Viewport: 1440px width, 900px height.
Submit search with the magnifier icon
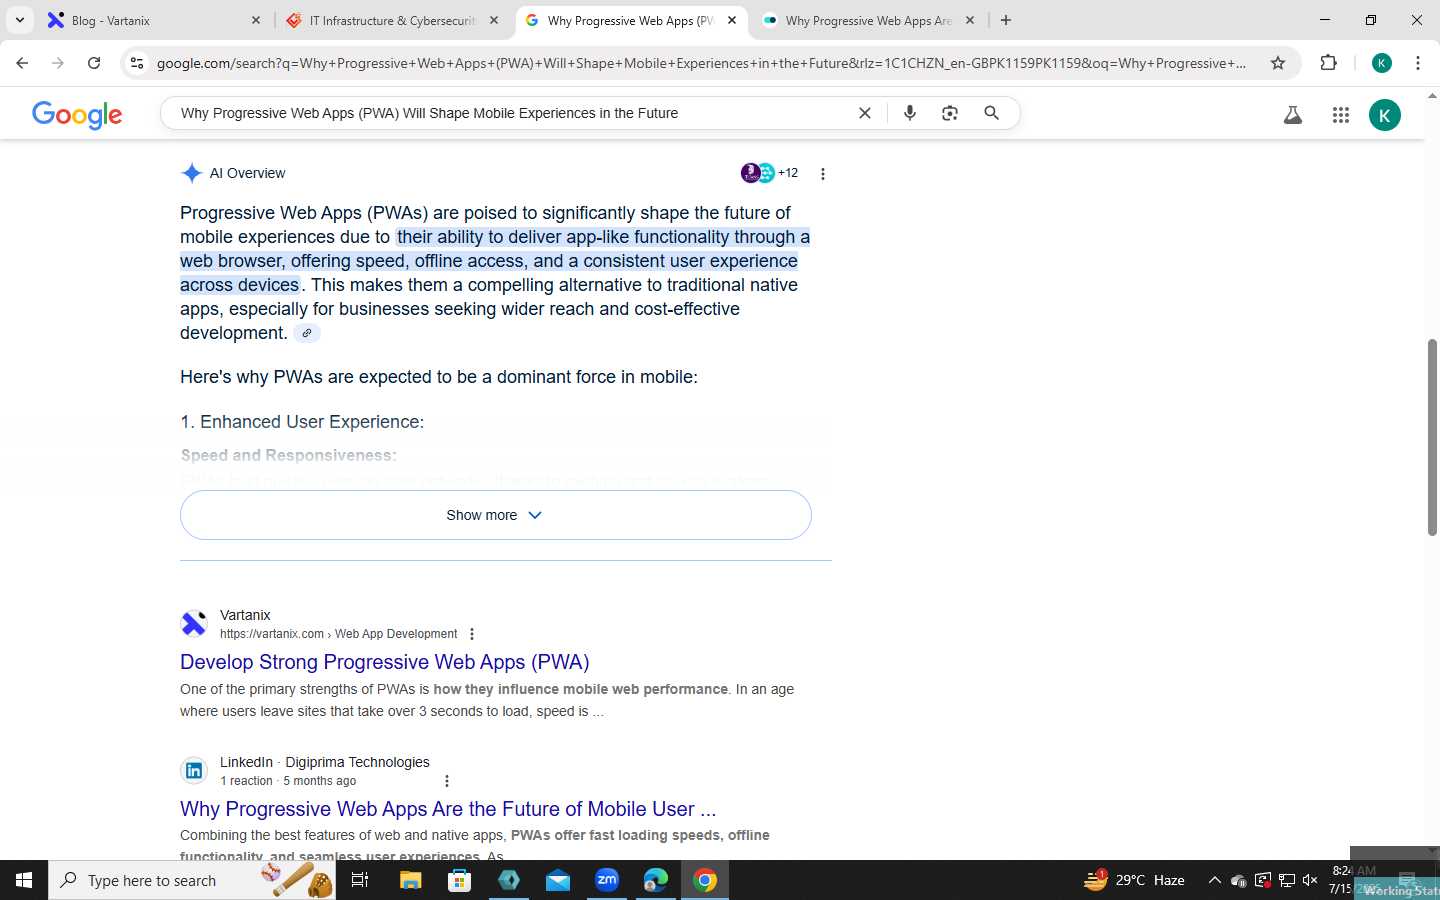[x=991, y=113]
